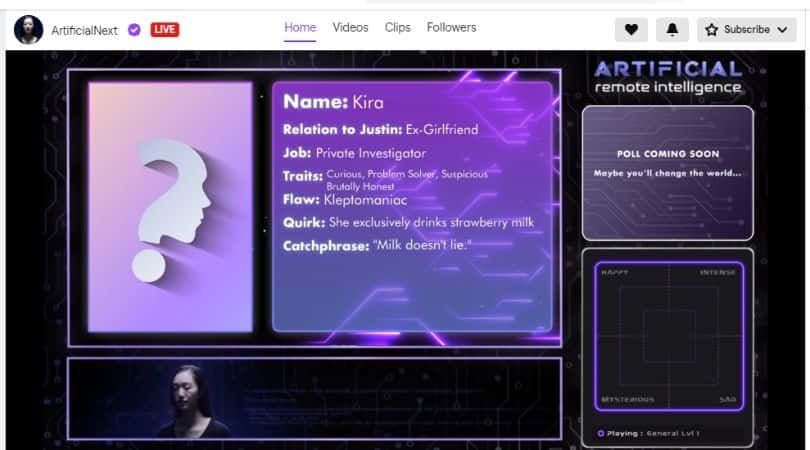This screenshot has width=810, height=450.
Task: Go to the Clips tab
Action: [x=397, y=28]
